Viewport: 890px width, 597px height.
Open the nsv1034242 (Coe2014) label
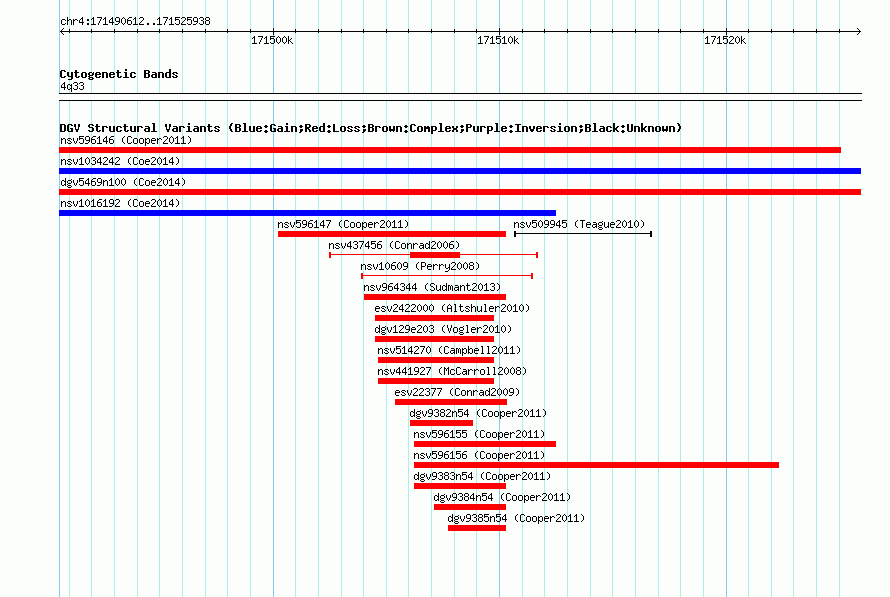point(120,161)
